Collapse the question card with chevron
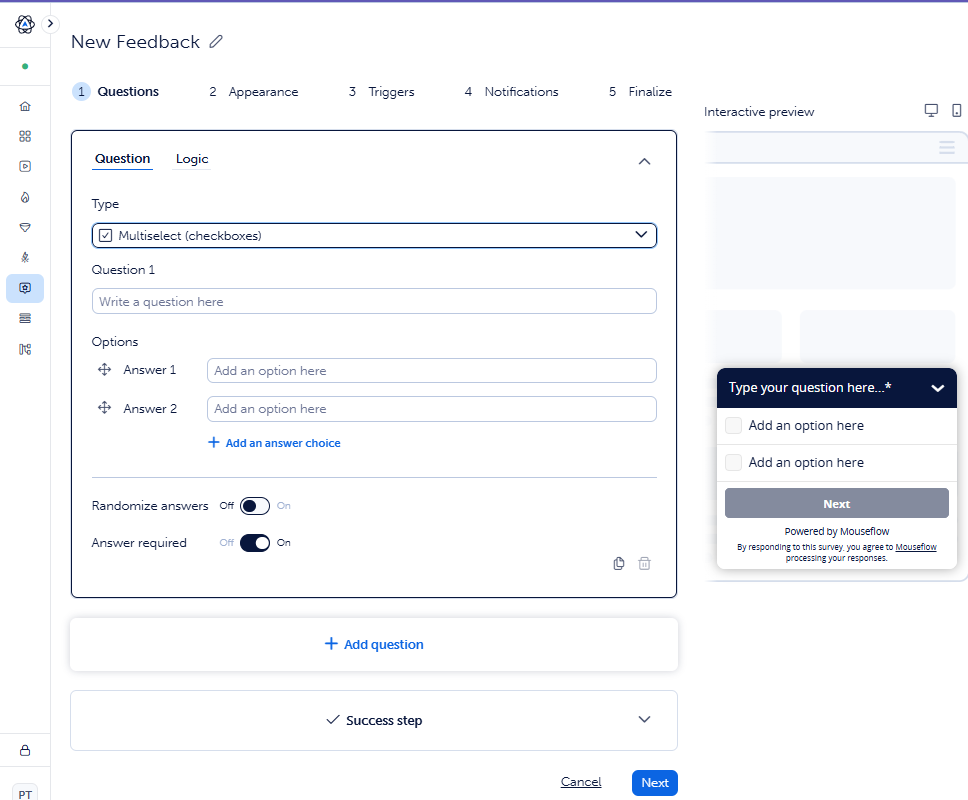 tap(644, 162)
